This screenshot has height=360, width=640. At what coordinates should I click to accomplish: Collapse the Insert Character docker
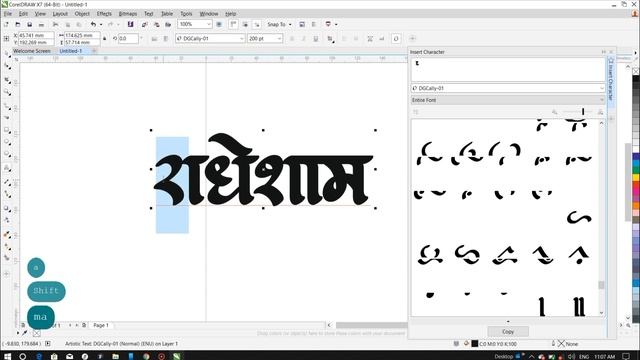[604, 52]
